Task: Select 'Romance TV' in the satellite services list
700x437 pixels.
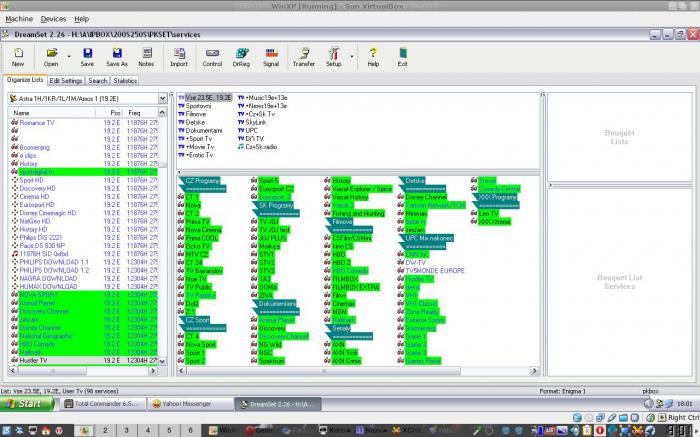Action: pyautogui.click(x=84, y=123)
